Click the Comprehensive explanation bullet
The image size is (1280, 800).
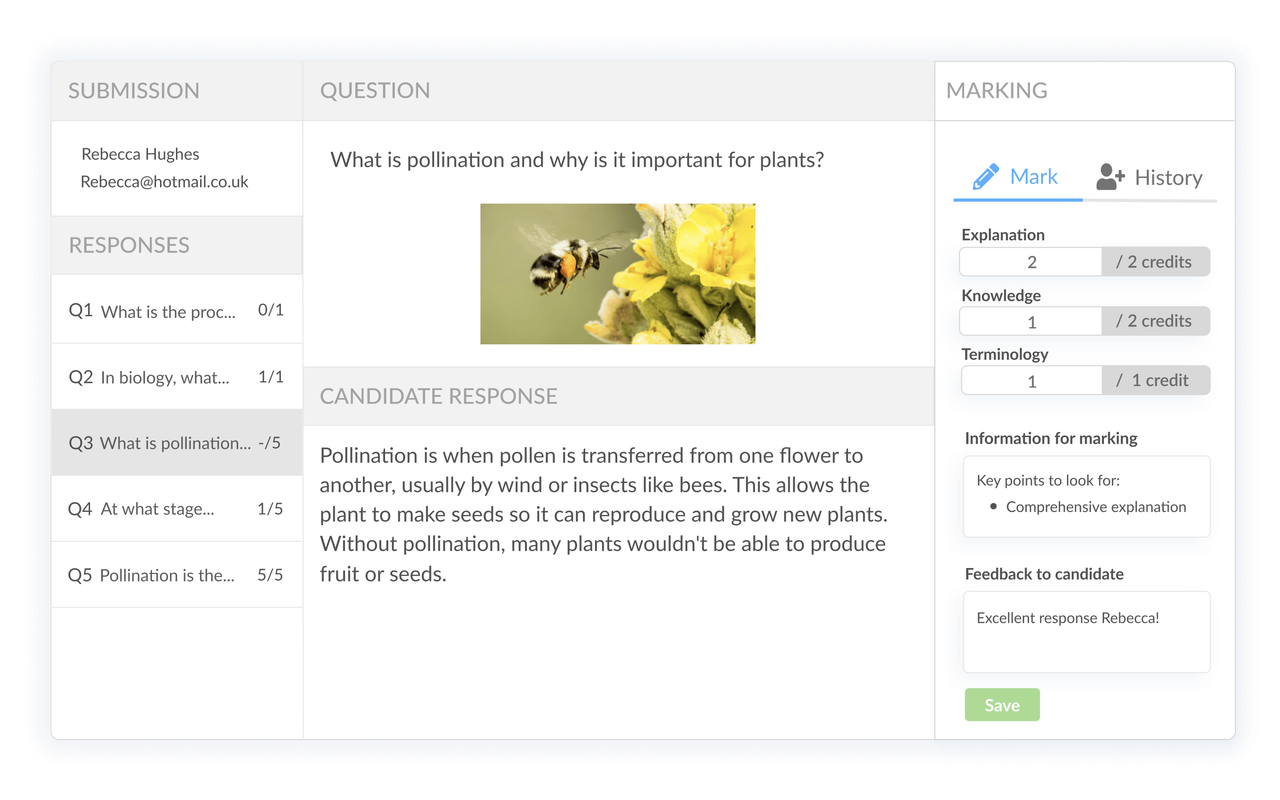(1088, 507)
